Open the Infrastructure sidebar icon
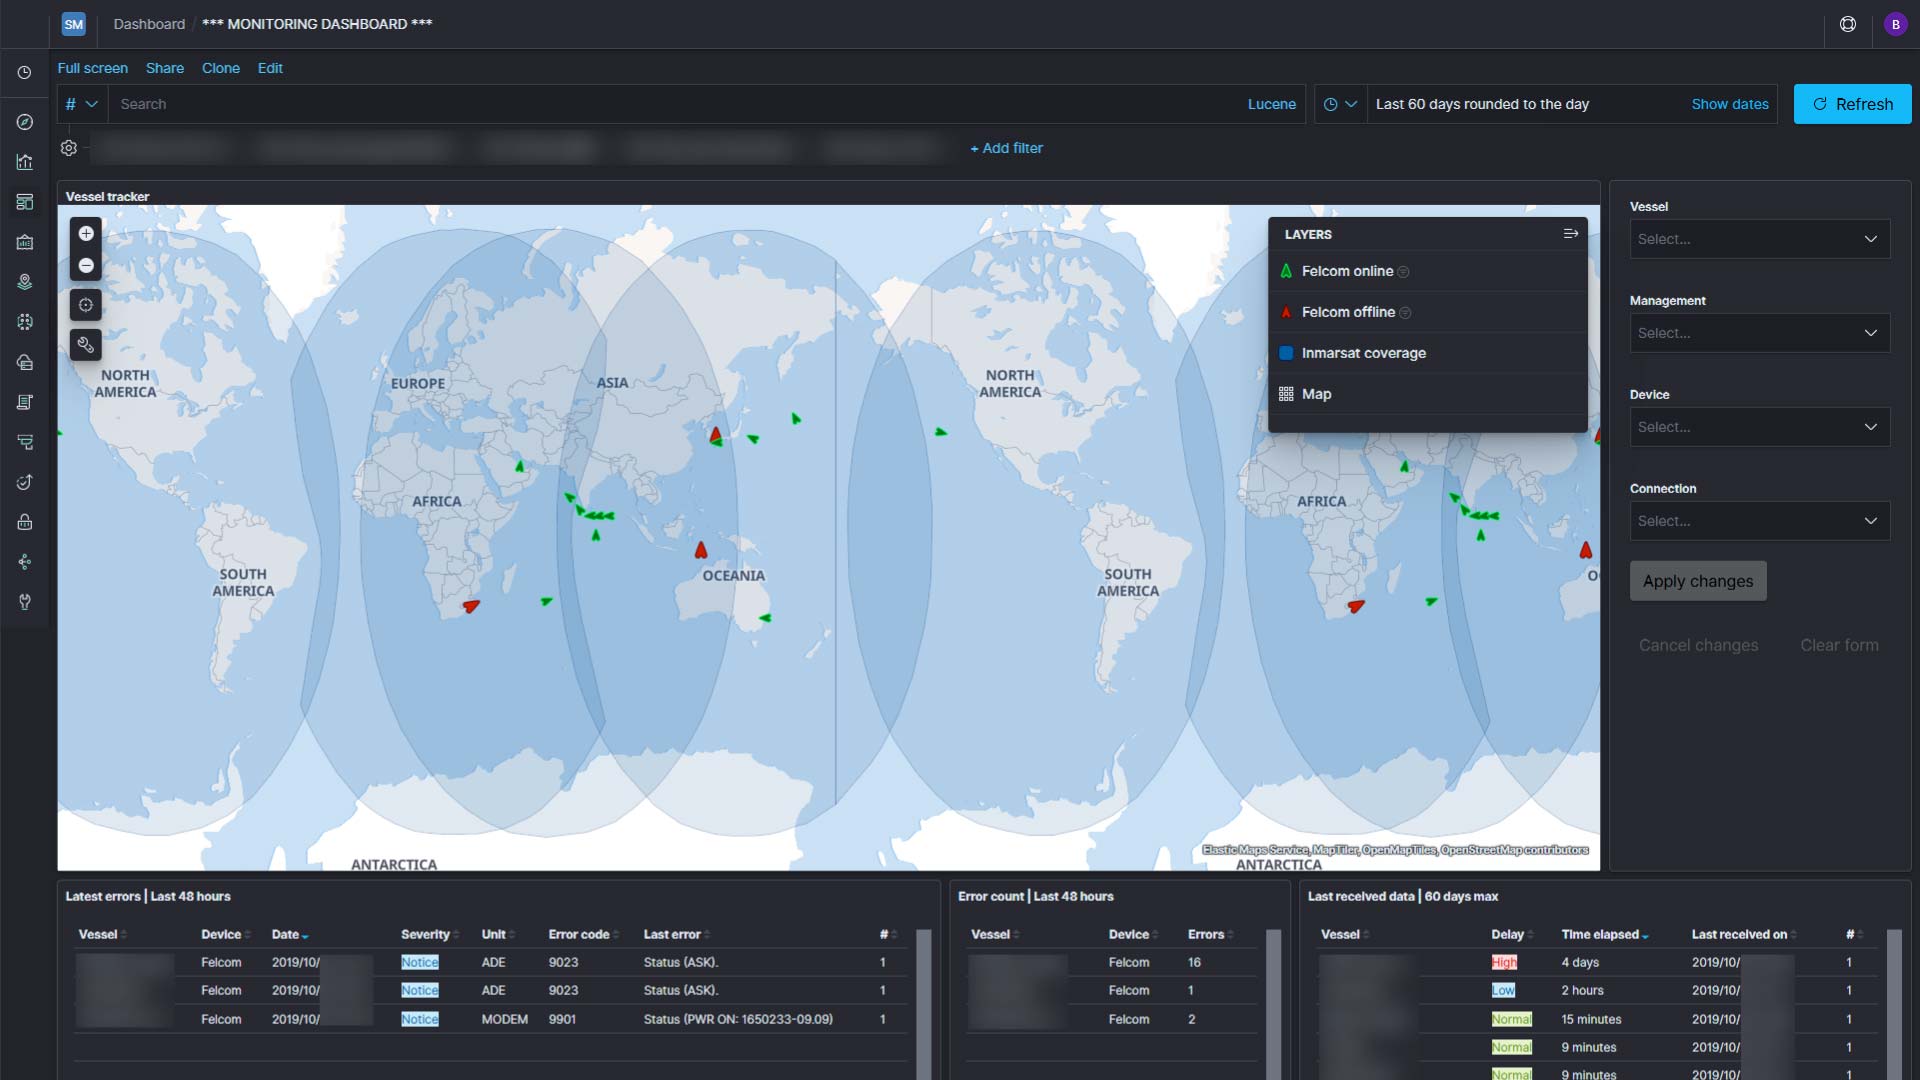Image resolution: width=1920 pixels, height=1080 pixels. (24, 362)
